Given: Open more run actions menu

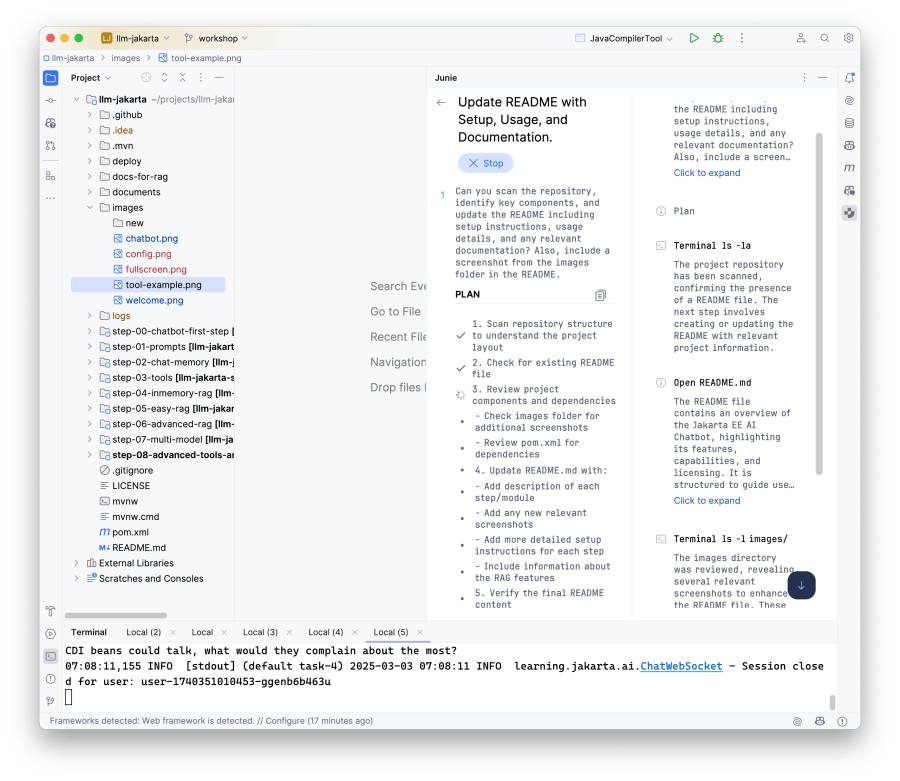Looking at the screenshot, I should [742, 38].
